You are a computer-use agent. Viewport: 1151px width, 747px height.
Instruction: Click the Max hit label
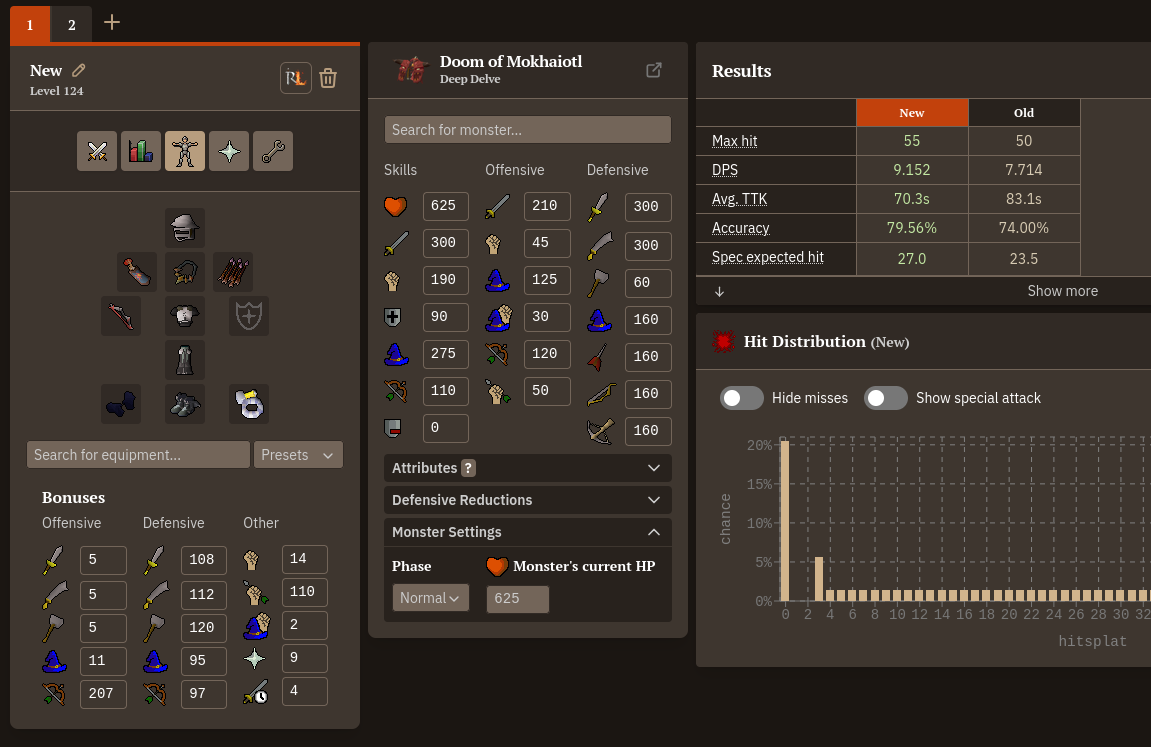pos(734,141)
